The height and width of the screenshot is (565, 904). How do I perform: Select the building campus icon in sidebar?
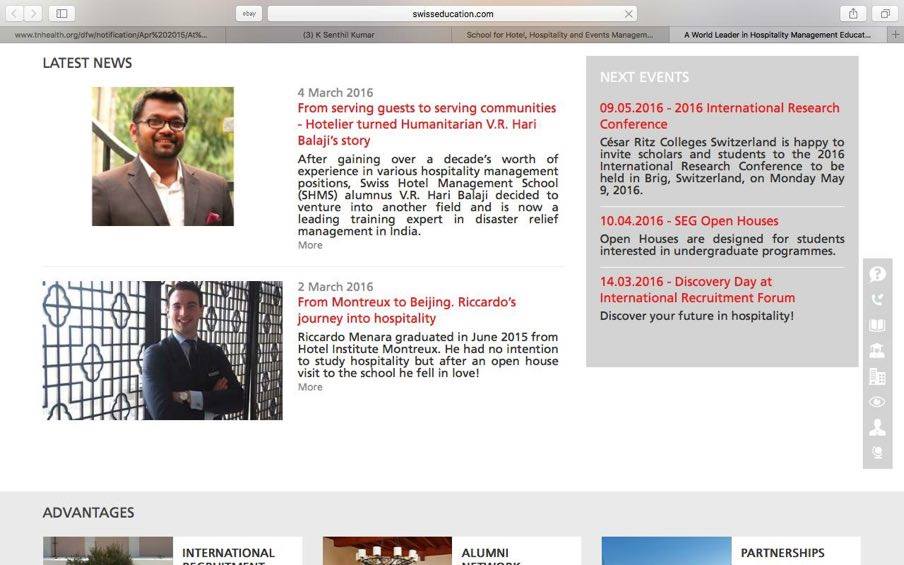click(x=877, y=376)
